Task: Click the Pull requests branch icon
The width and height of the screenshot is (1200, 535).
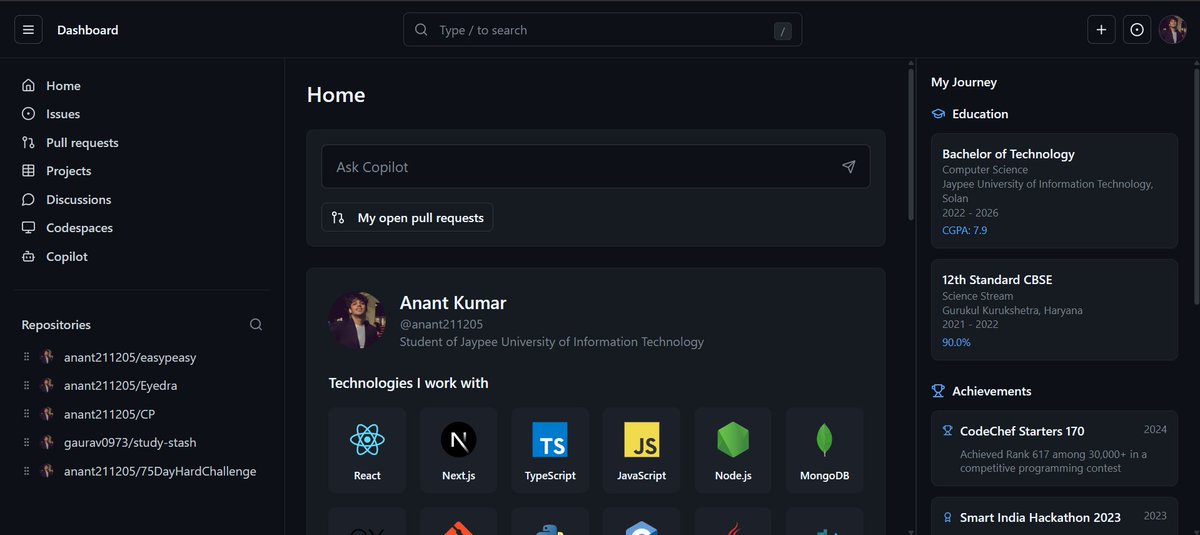Action: coord(28,143)
